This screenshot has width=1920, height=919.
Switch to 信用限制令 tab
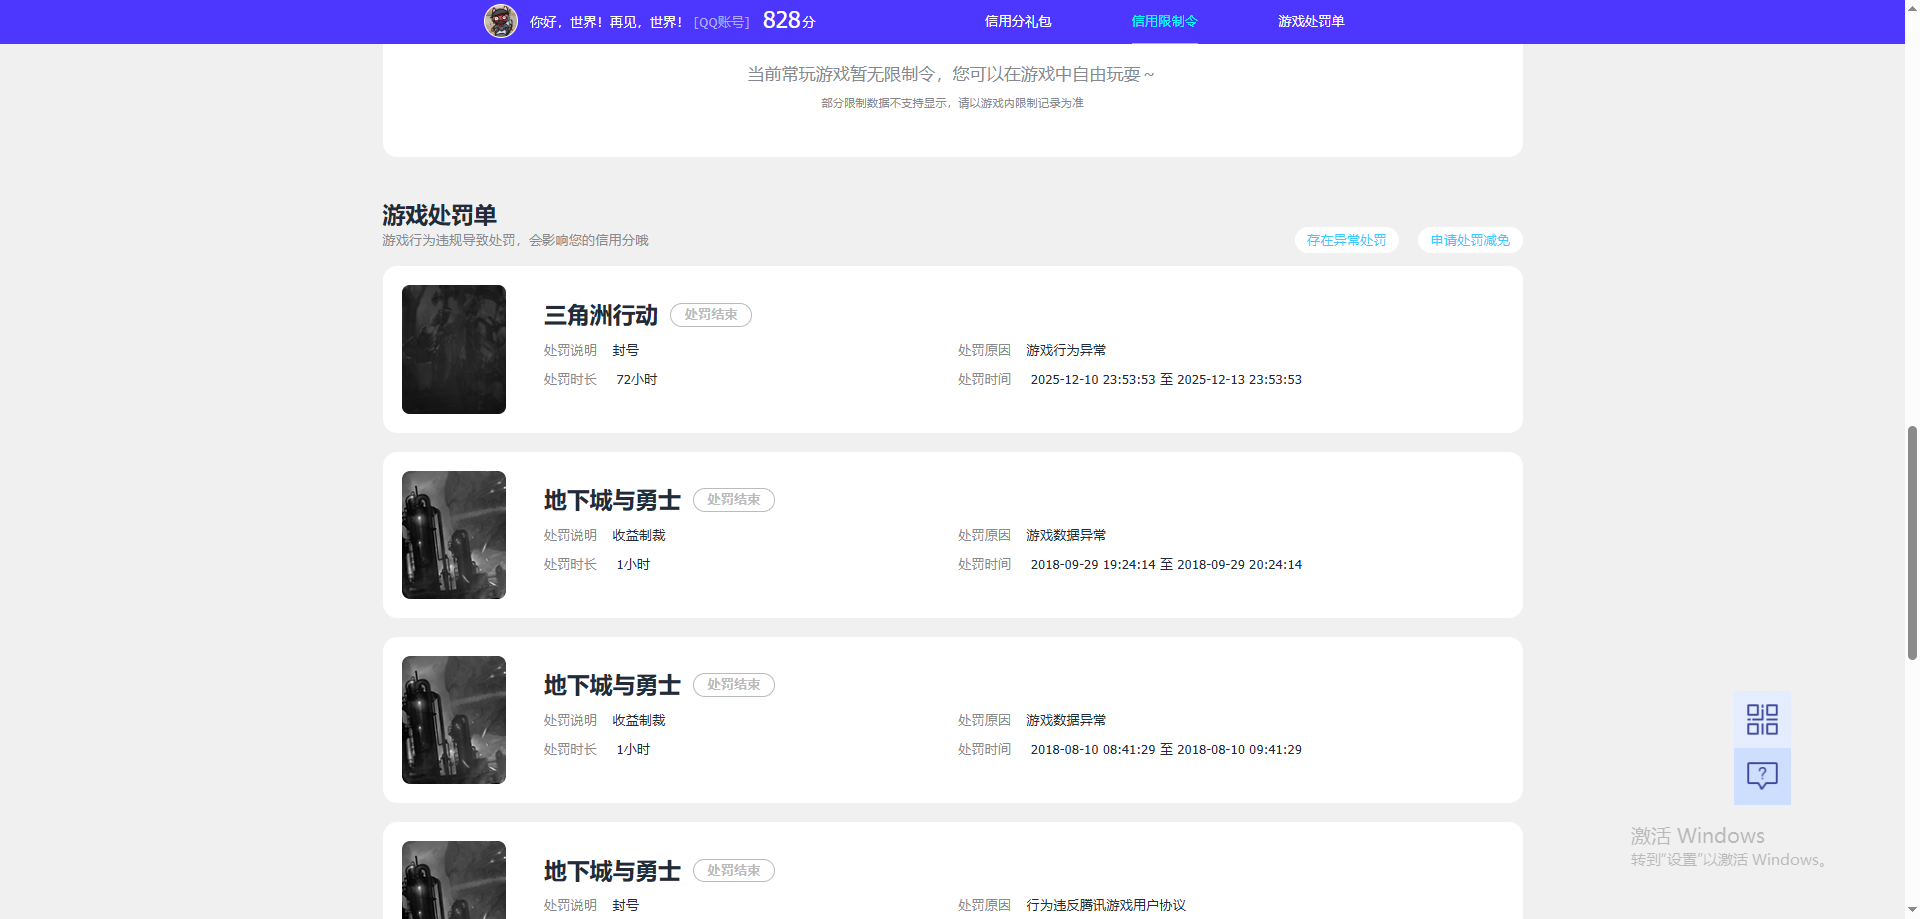click(x=1164, y=21)
